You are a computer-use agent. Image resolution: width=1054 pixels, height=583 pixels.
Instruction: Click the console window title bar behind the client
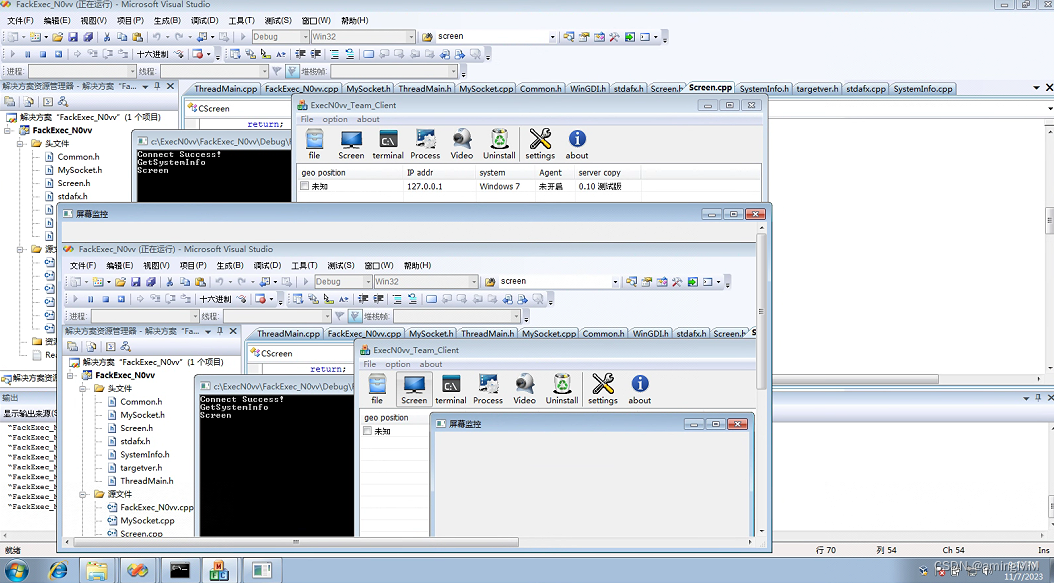(x=212, y=141)
